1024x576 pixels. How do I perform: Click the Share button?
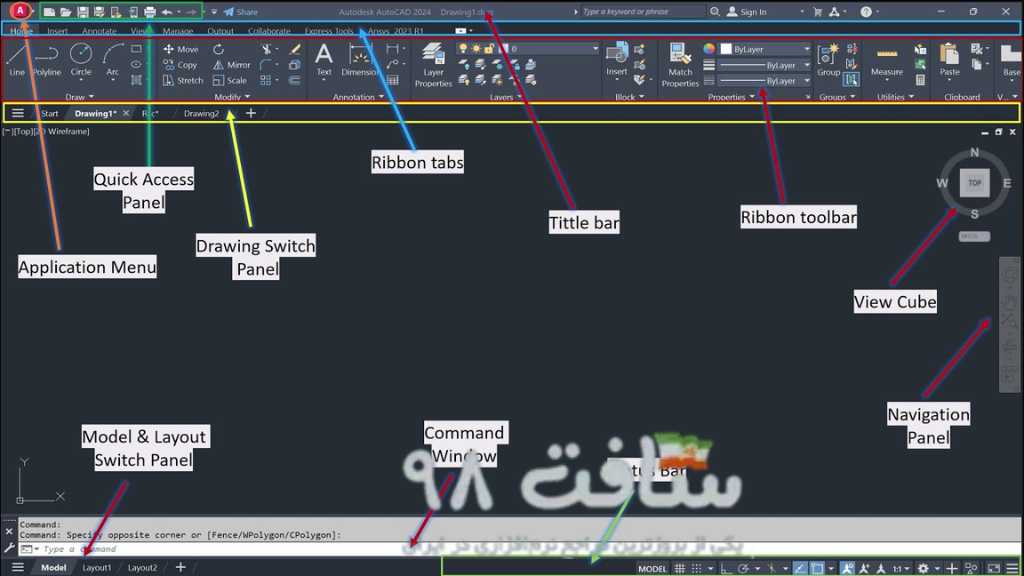[240, 12]
